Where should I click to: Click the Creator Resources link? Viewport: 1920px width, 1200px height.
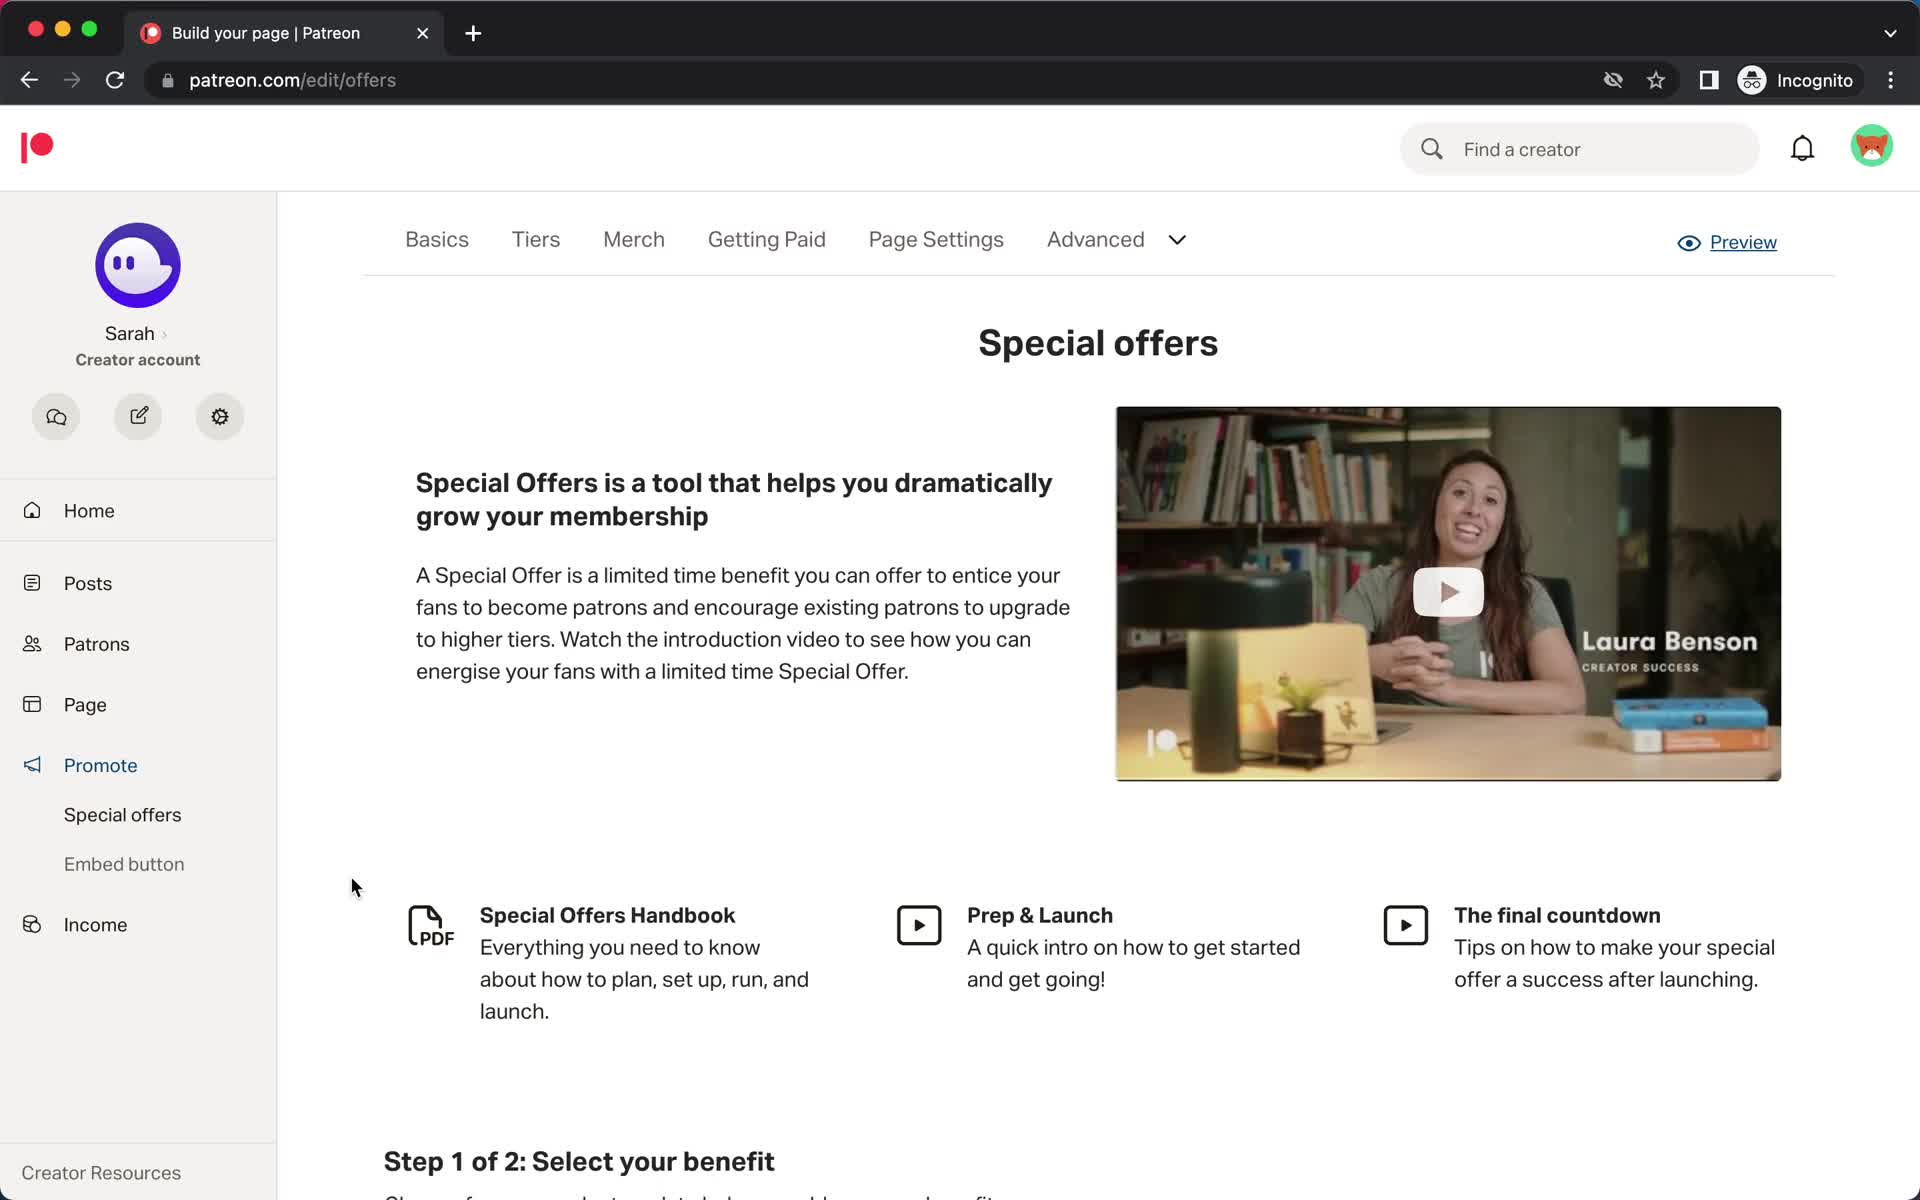(101, 1172)
